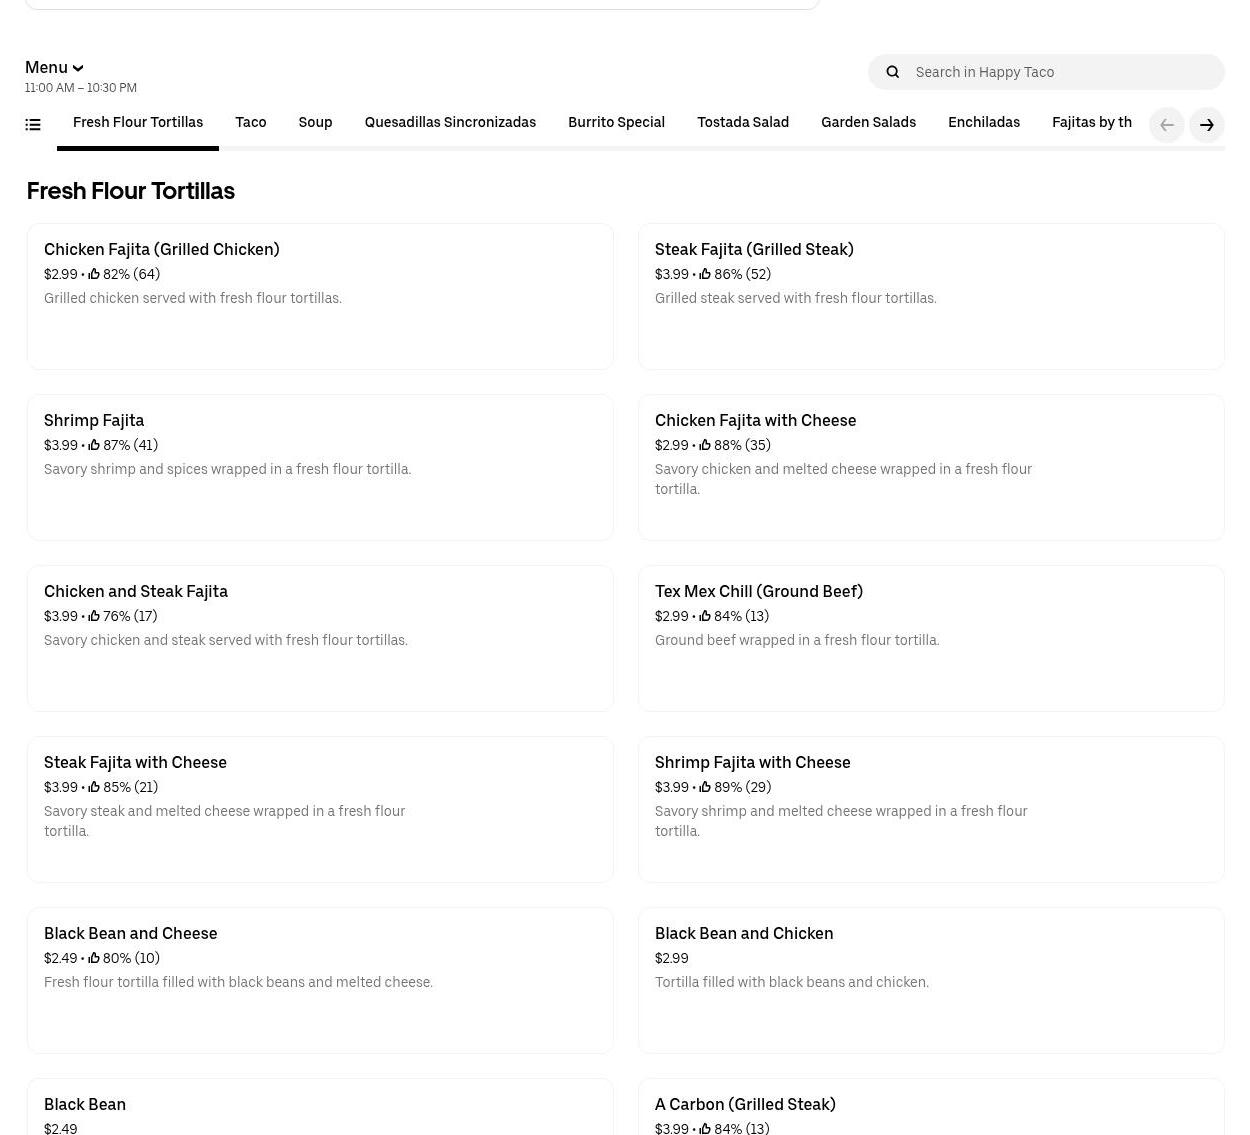Go to Burrito Special tab
Screen dimensions: 1250x1135
coord(616,123)
